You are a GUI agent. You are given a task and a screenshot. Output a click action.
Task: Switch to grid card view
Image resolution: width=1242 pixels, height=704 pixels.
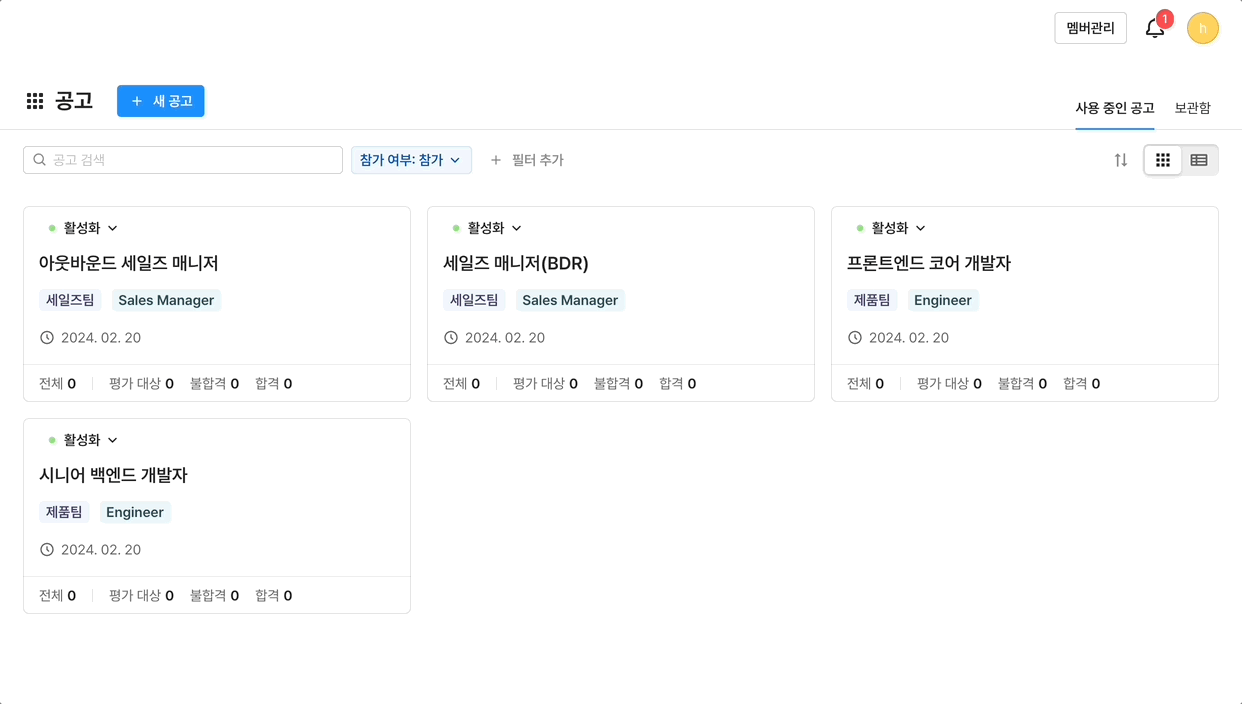[1163, 160]
